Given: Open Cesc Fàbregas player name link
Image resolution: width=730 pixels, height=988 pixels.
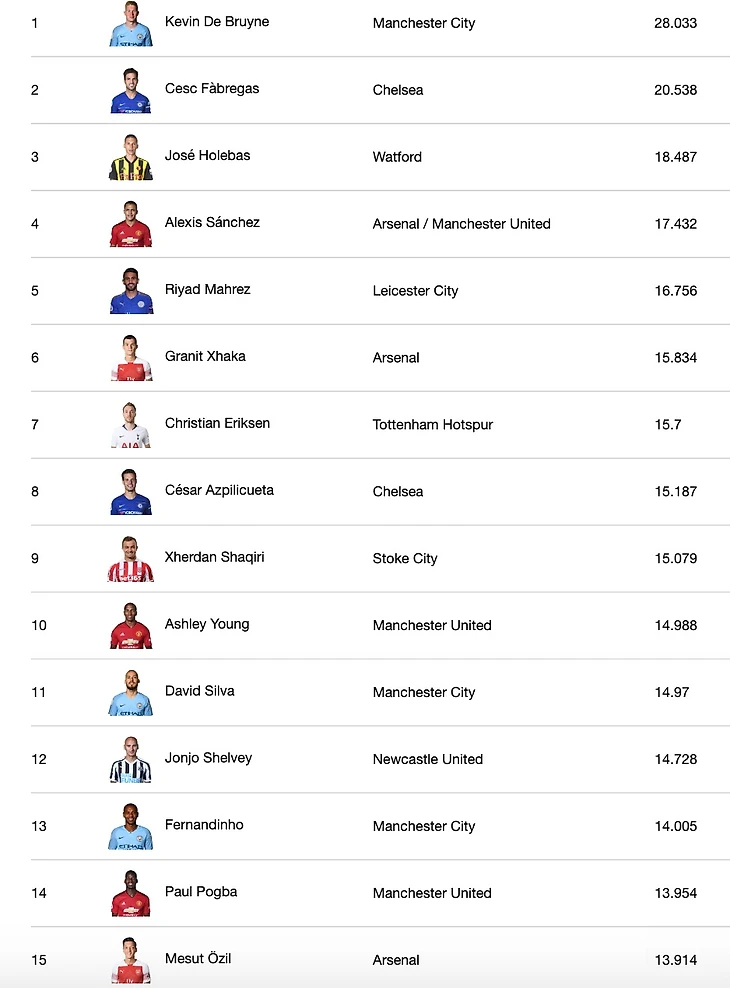Looking at the screenshot, I should coord(212,88).
